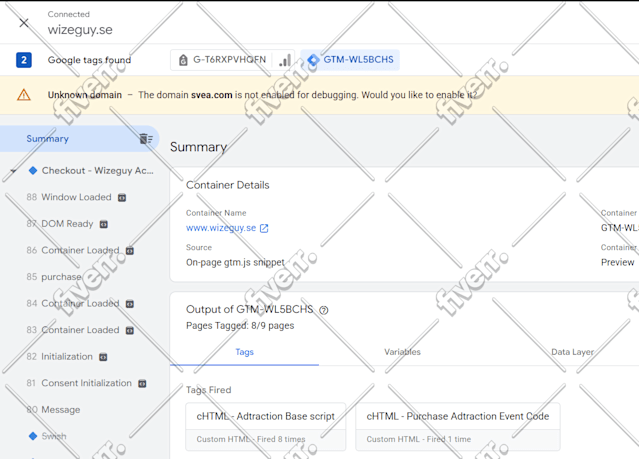
Task: Click icon beside Consent Initialization
Action: [142, 384]
